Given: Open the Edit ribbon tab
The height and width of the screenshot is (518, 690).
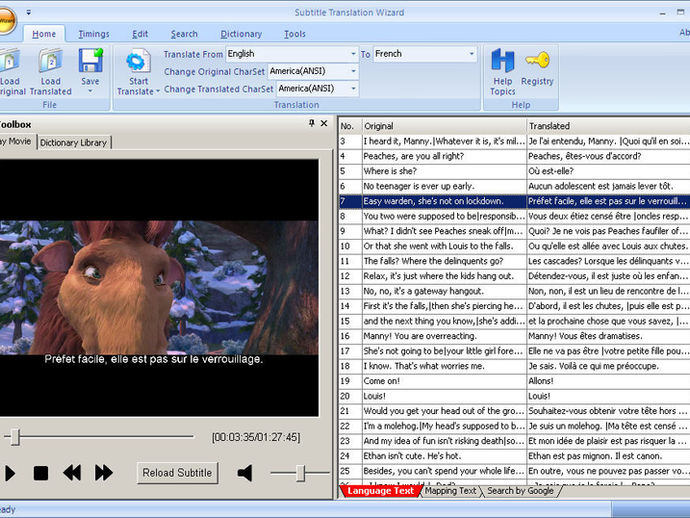Looking at the screenshot, I should [x=140, y=34].
